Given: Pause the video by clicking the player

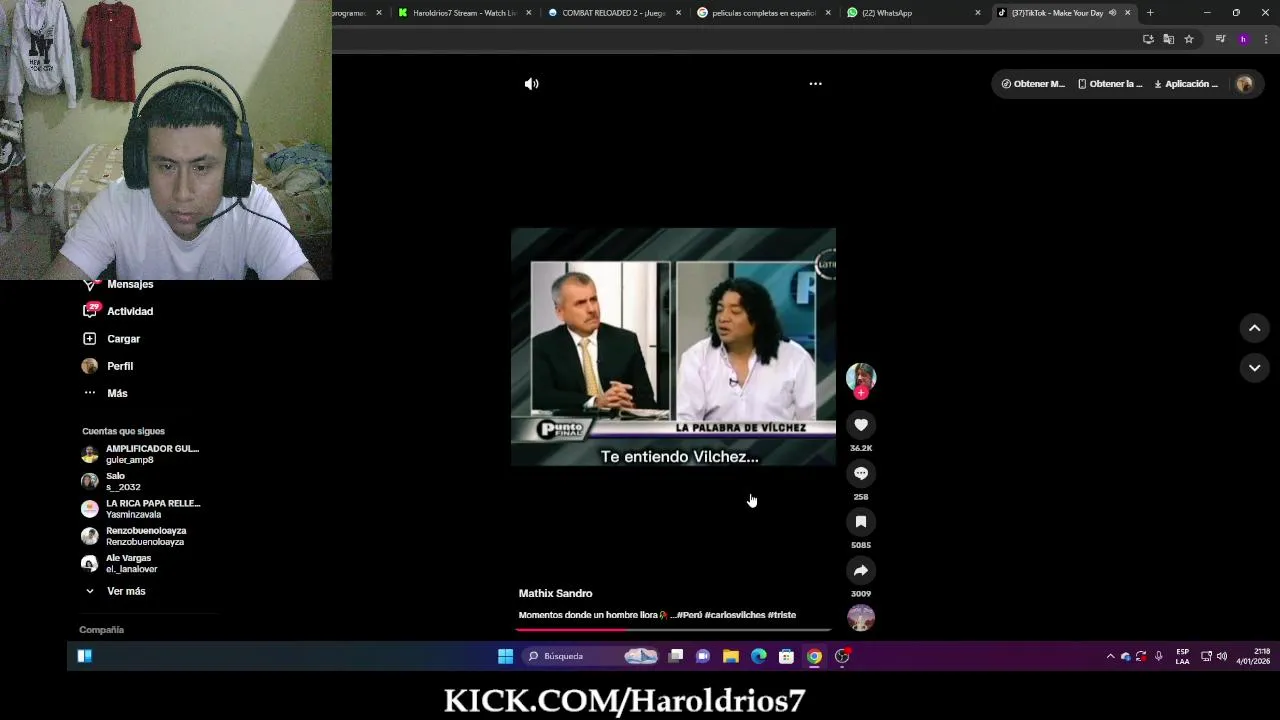Looking at the screenshot, I should point(673,347).
